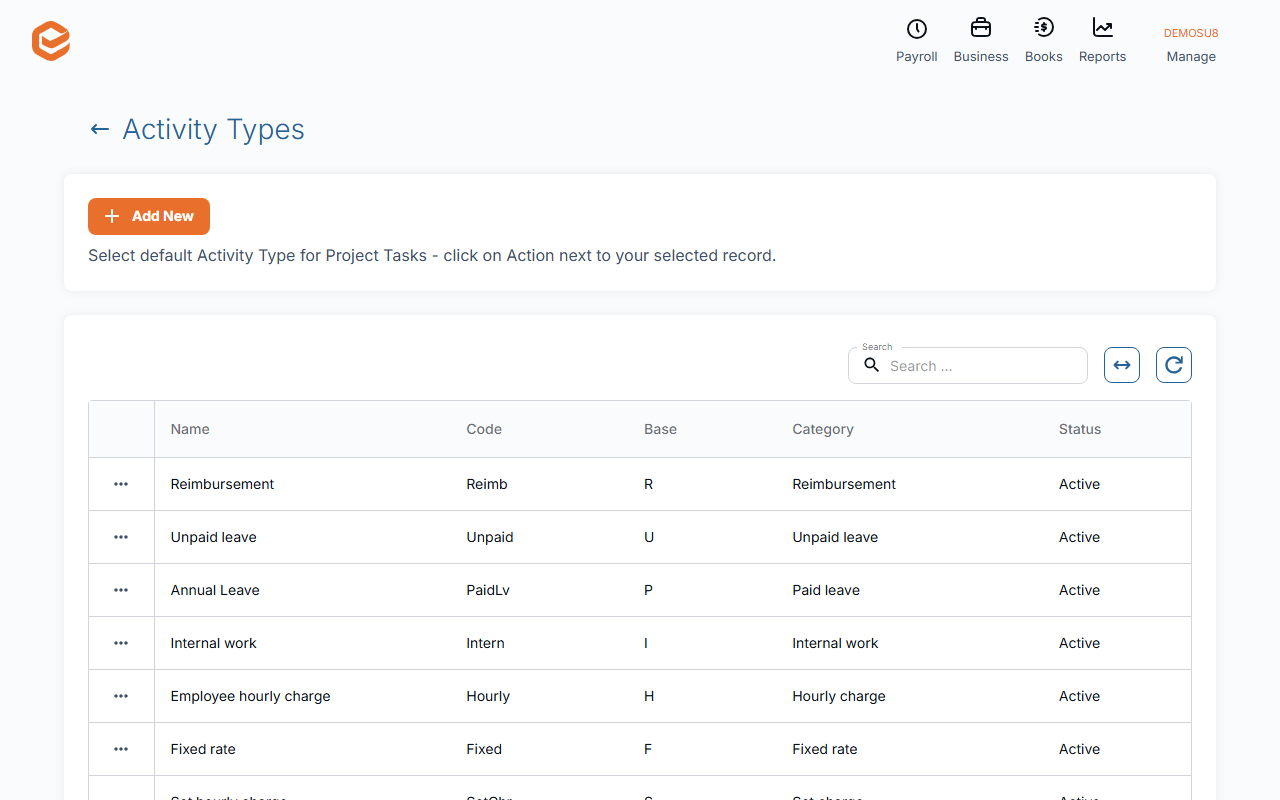Click Active status in Annual Leave row
The height and width of the screenshot is (800, 1280).
click(x=1079, y=590)
